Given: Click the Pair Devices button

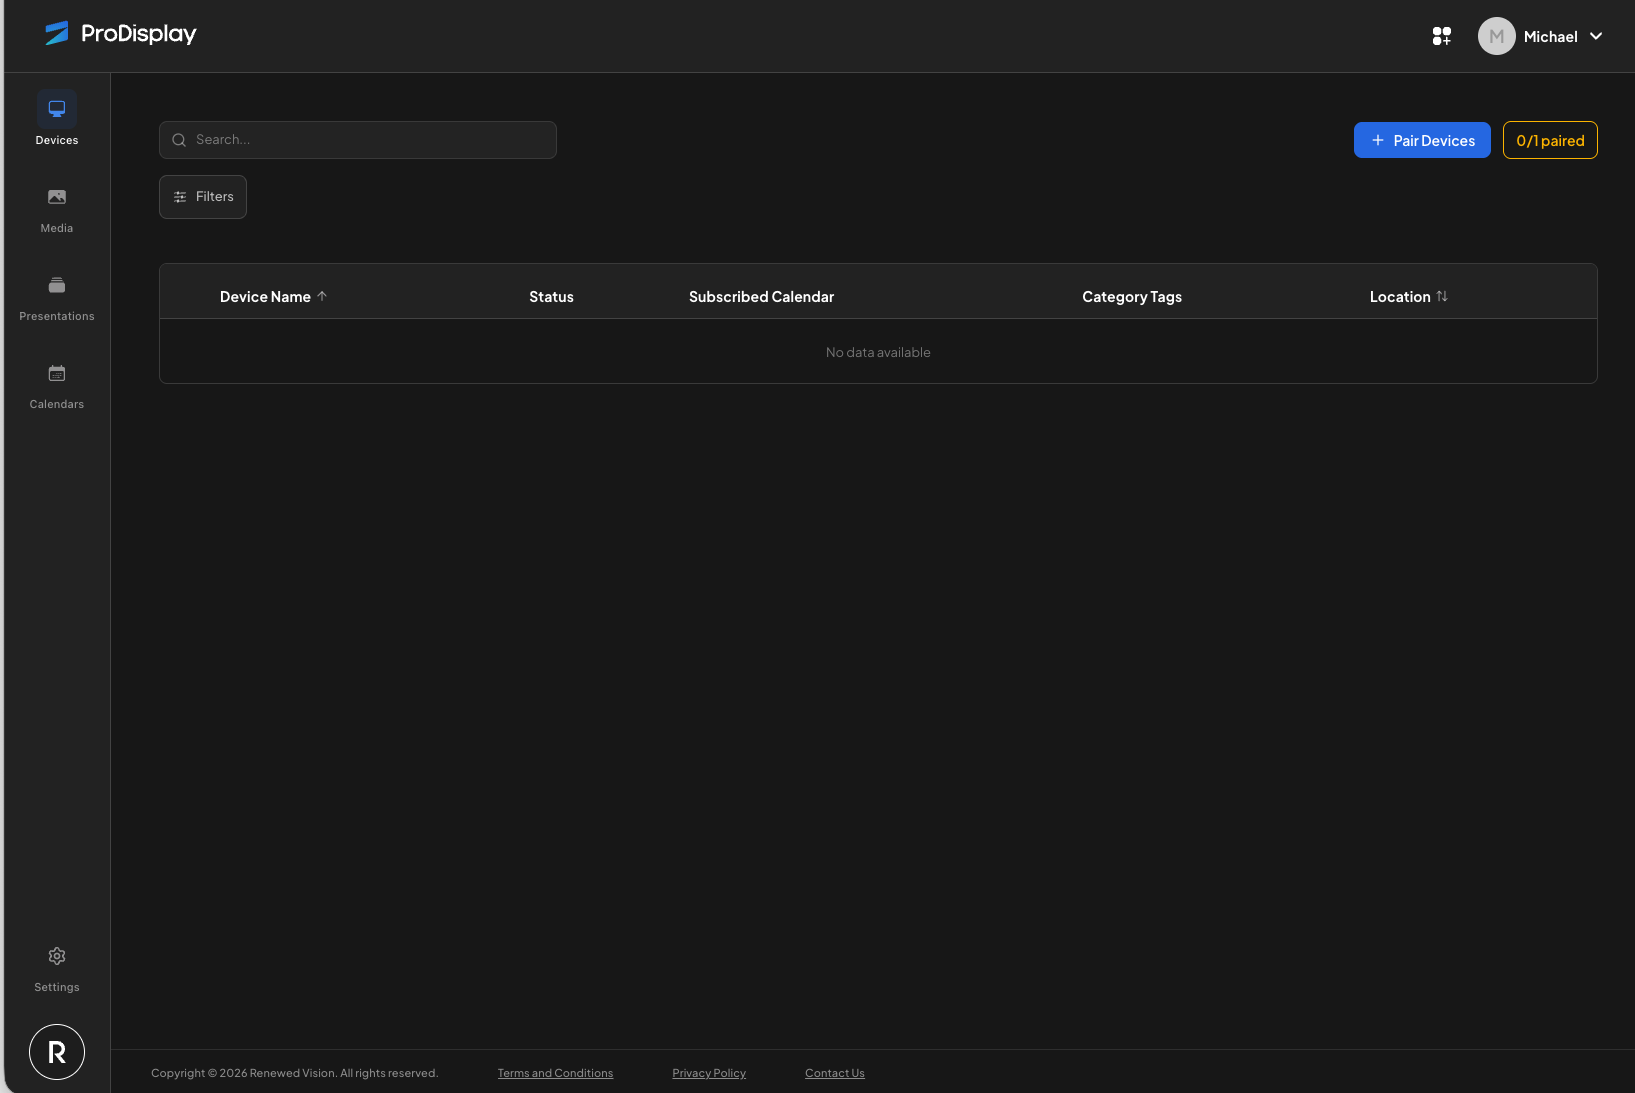Looking at the screenshot, I should coord(1422,140).
